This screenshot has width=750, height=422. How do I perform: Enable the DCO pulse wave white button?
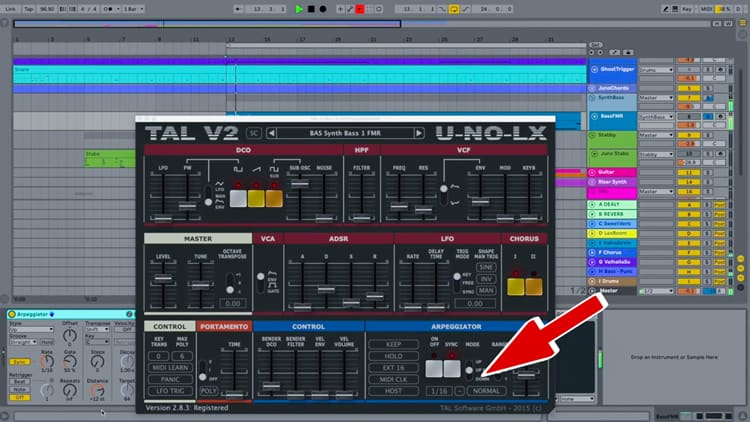click(238, 198)
